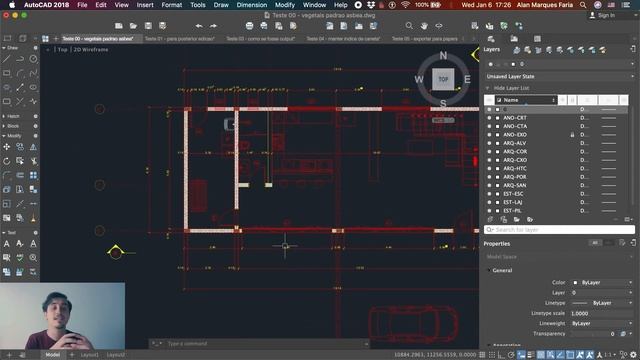The image size is (640, 360).
Task: Toggle visibility of ARQ-COR layer
Action: (489, 151)
